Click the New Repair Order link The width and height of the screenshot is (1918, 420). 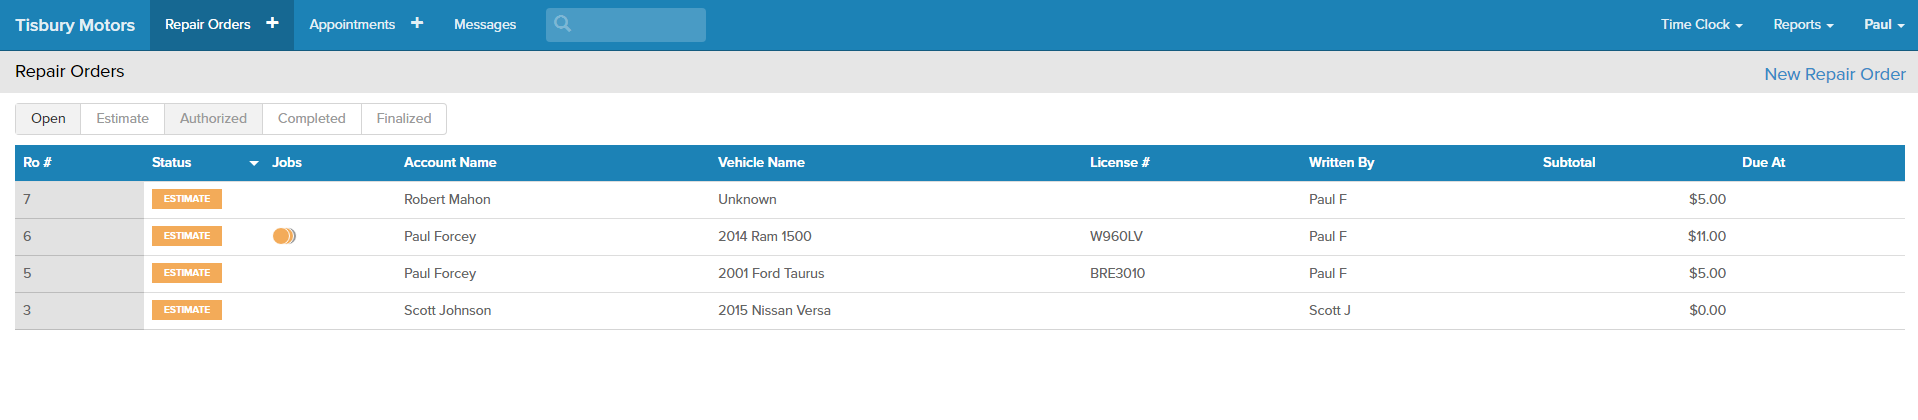pos(1834,74)
